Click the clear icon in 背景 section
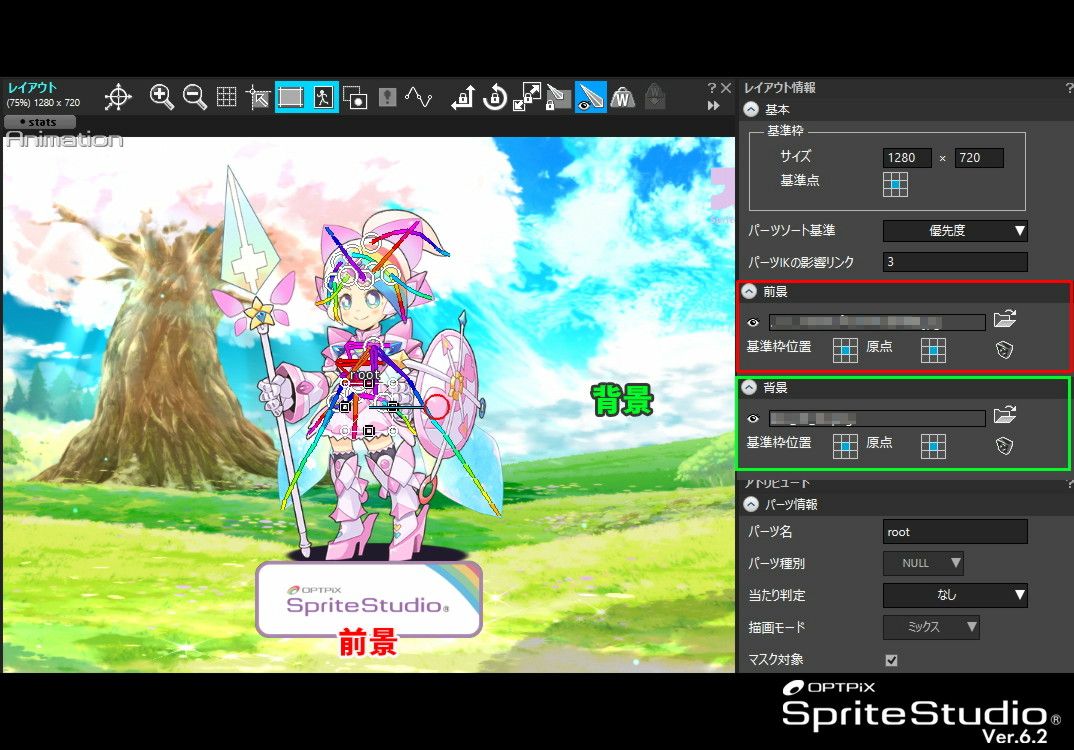The height and width of the screenshot is (750, 1074). pos(1005,446)
